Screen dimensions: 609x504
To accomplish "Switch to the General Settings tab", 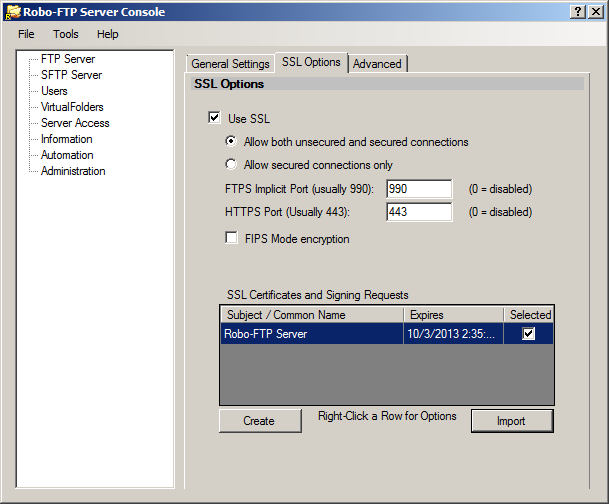I will 230,64.
